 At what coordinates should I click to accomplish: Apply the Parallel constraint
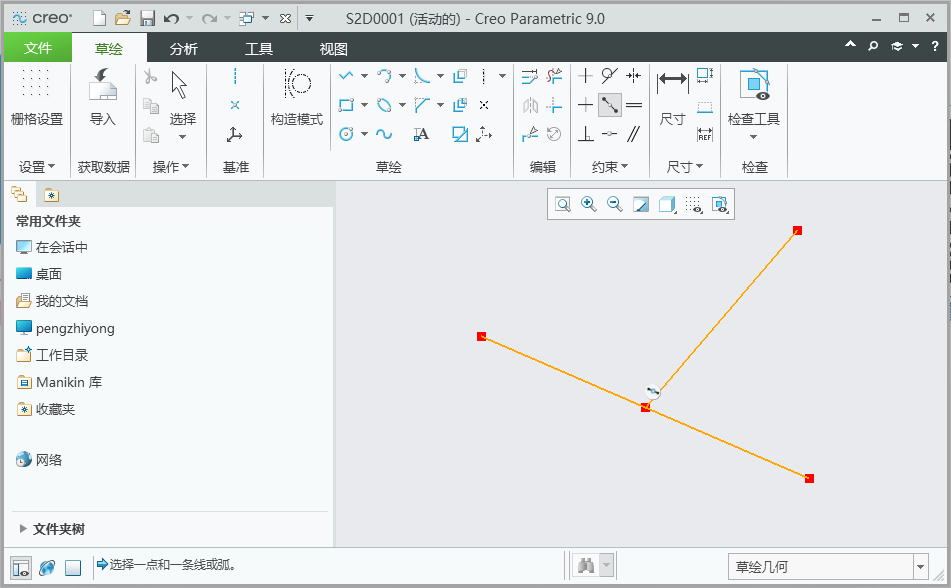click(x=634, y=134)
